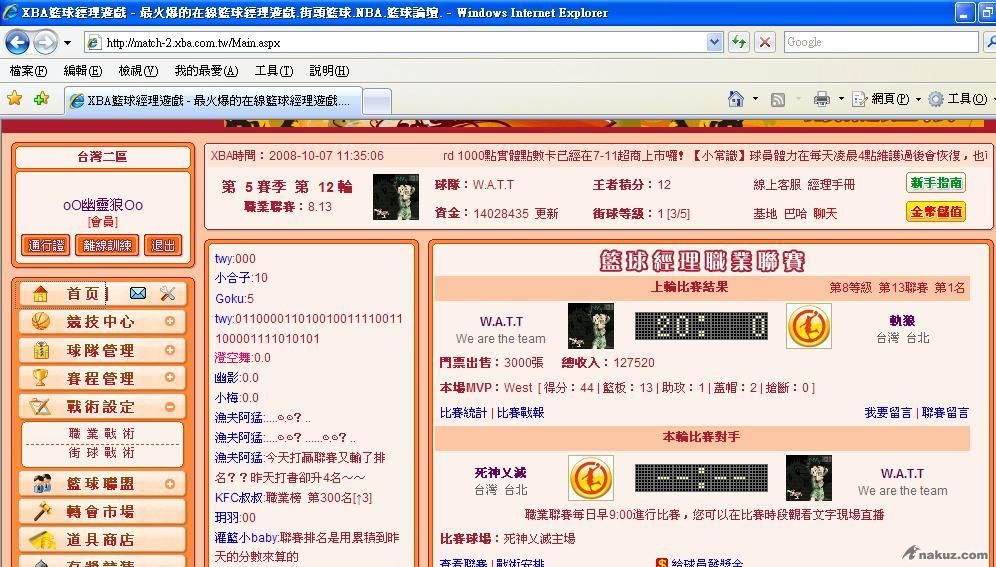Click the 軌狼 team logo
Image resolution: width=996 pixels, height=567 pixels.
click(809, 326)
